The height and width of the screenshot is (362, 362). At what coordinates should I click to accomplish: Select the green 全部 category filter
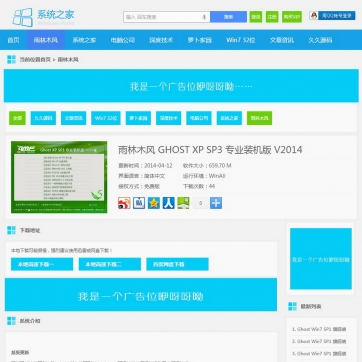tap(17, 118)
